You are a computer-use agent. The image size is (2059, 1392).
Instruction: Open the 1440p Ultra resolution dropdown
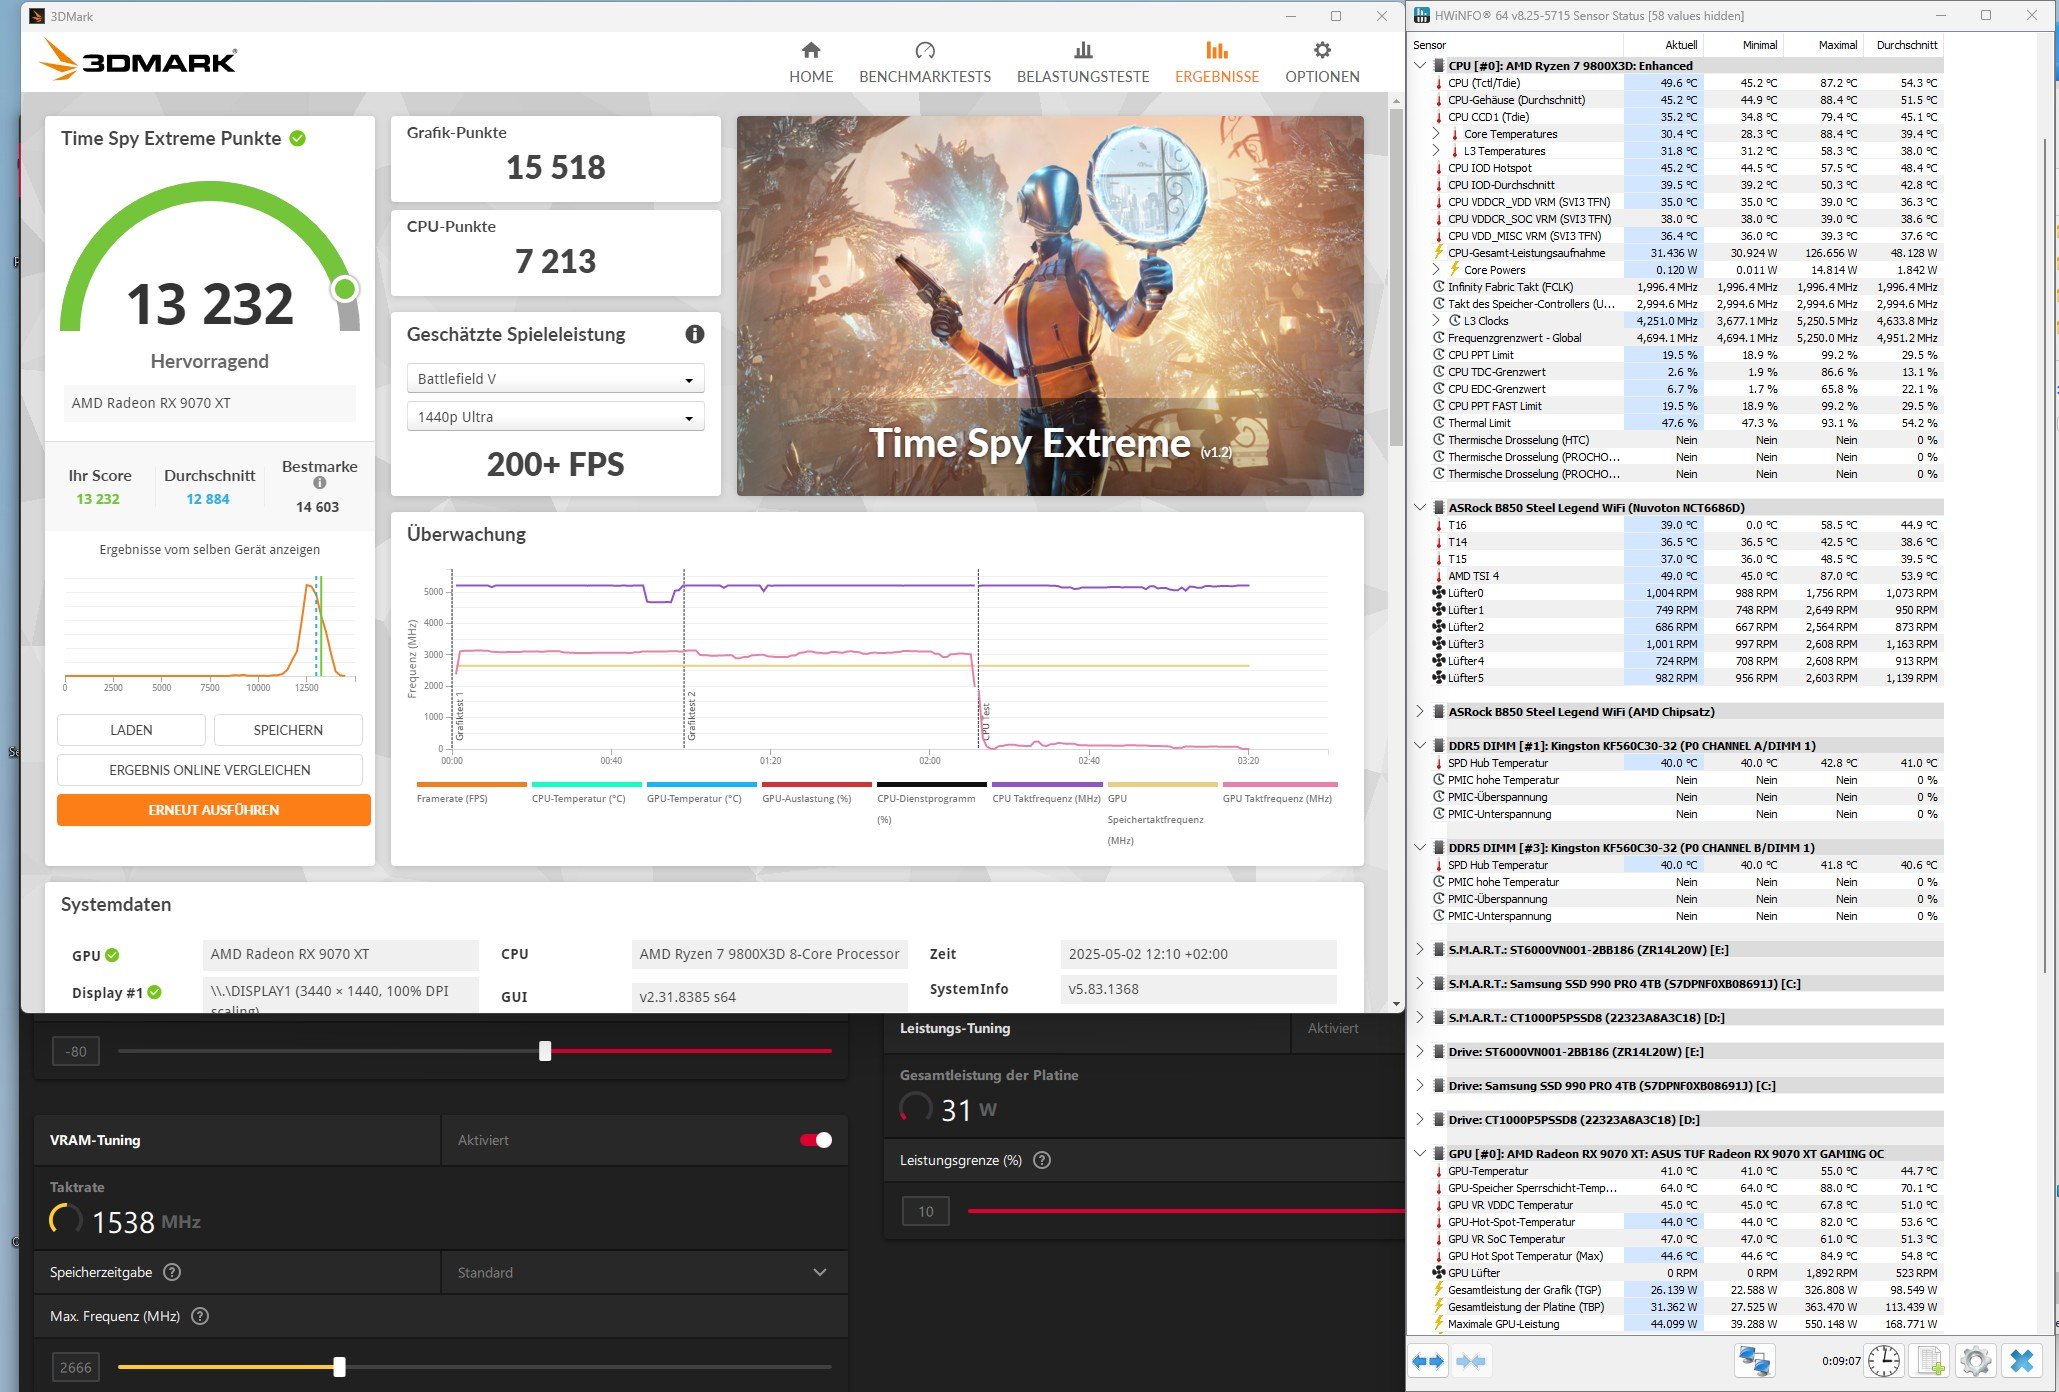[555, 417]
